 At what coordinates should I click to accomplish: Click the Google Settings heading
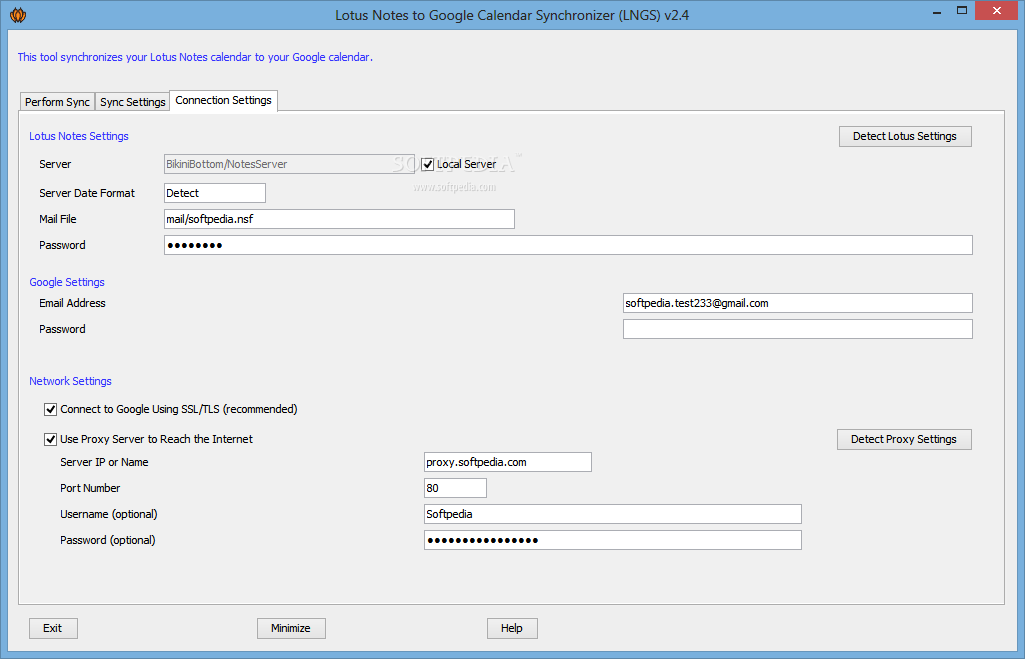click(x=67, y=282)
